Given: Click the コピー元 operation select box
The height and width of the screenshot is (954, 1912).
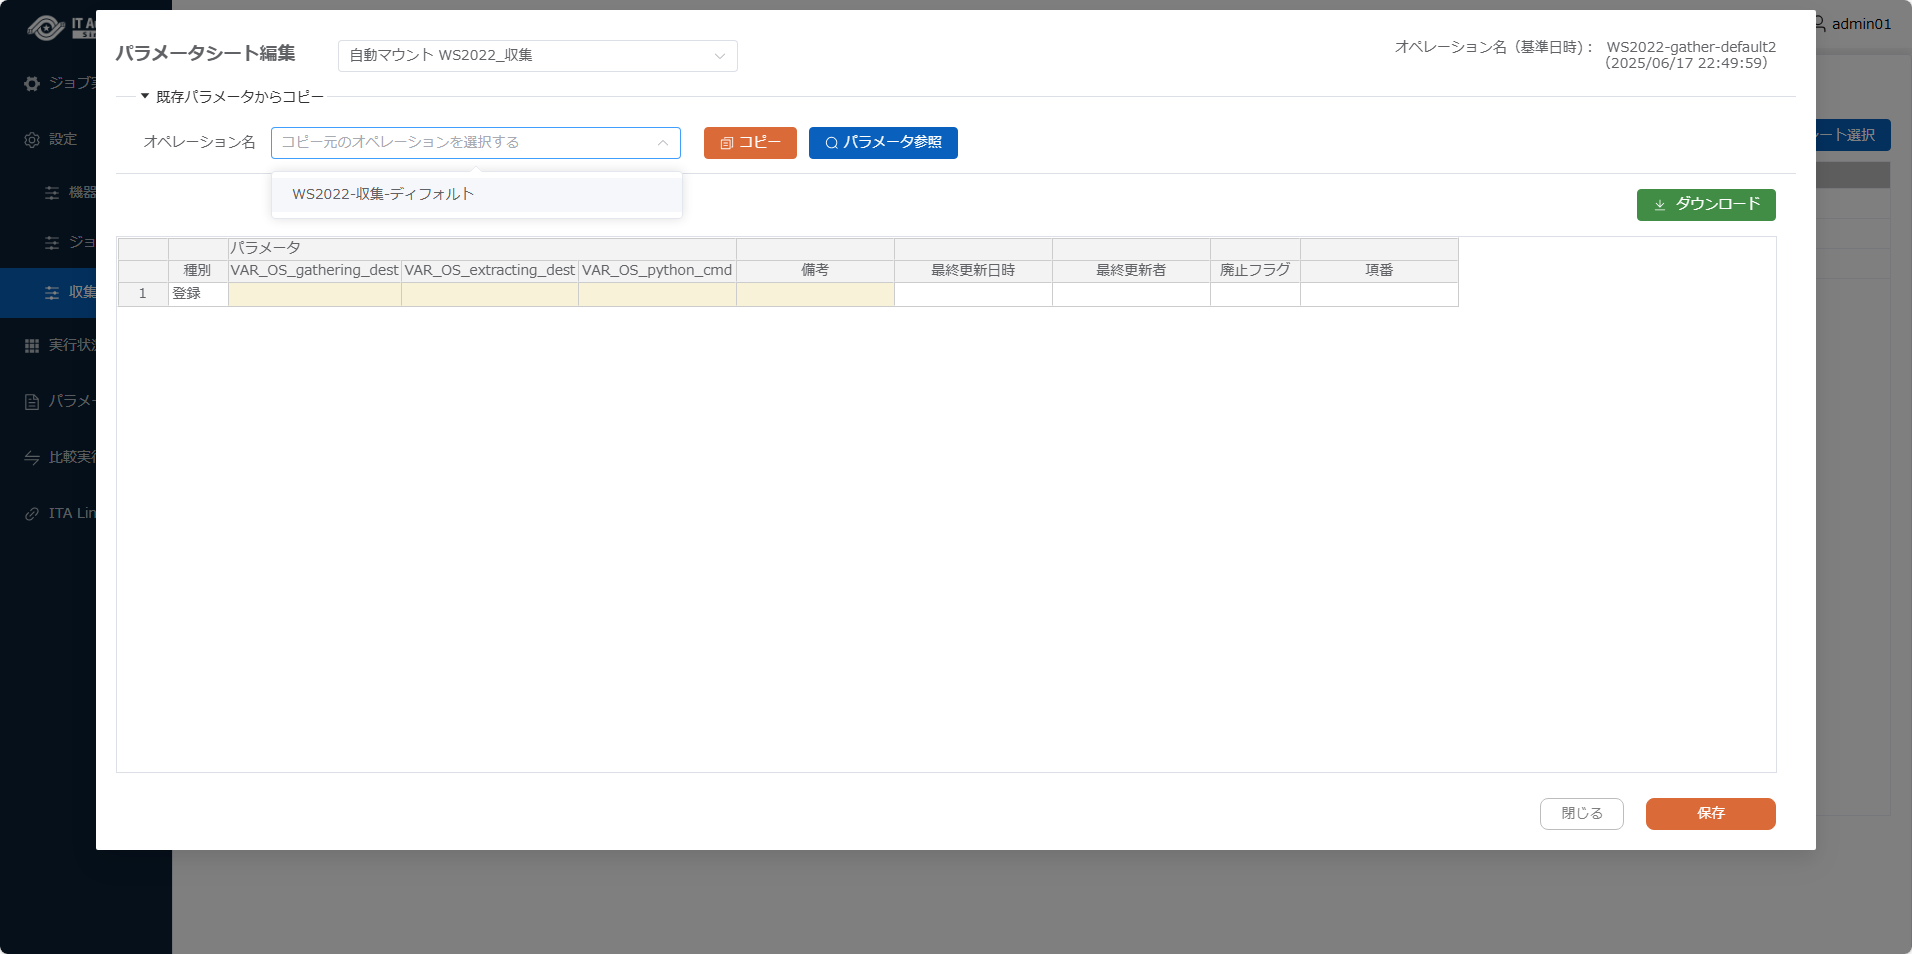Looking at the screenshot, I should [x=475, y=143].
